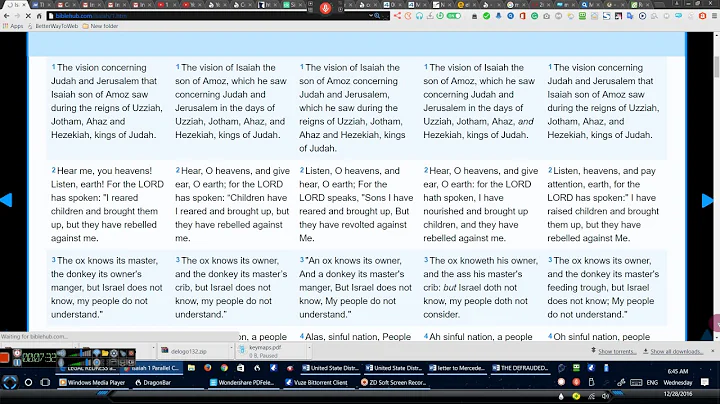Open File Explorer from the taskbar
This screenshot has height=404, width=720.
[191, 368]
